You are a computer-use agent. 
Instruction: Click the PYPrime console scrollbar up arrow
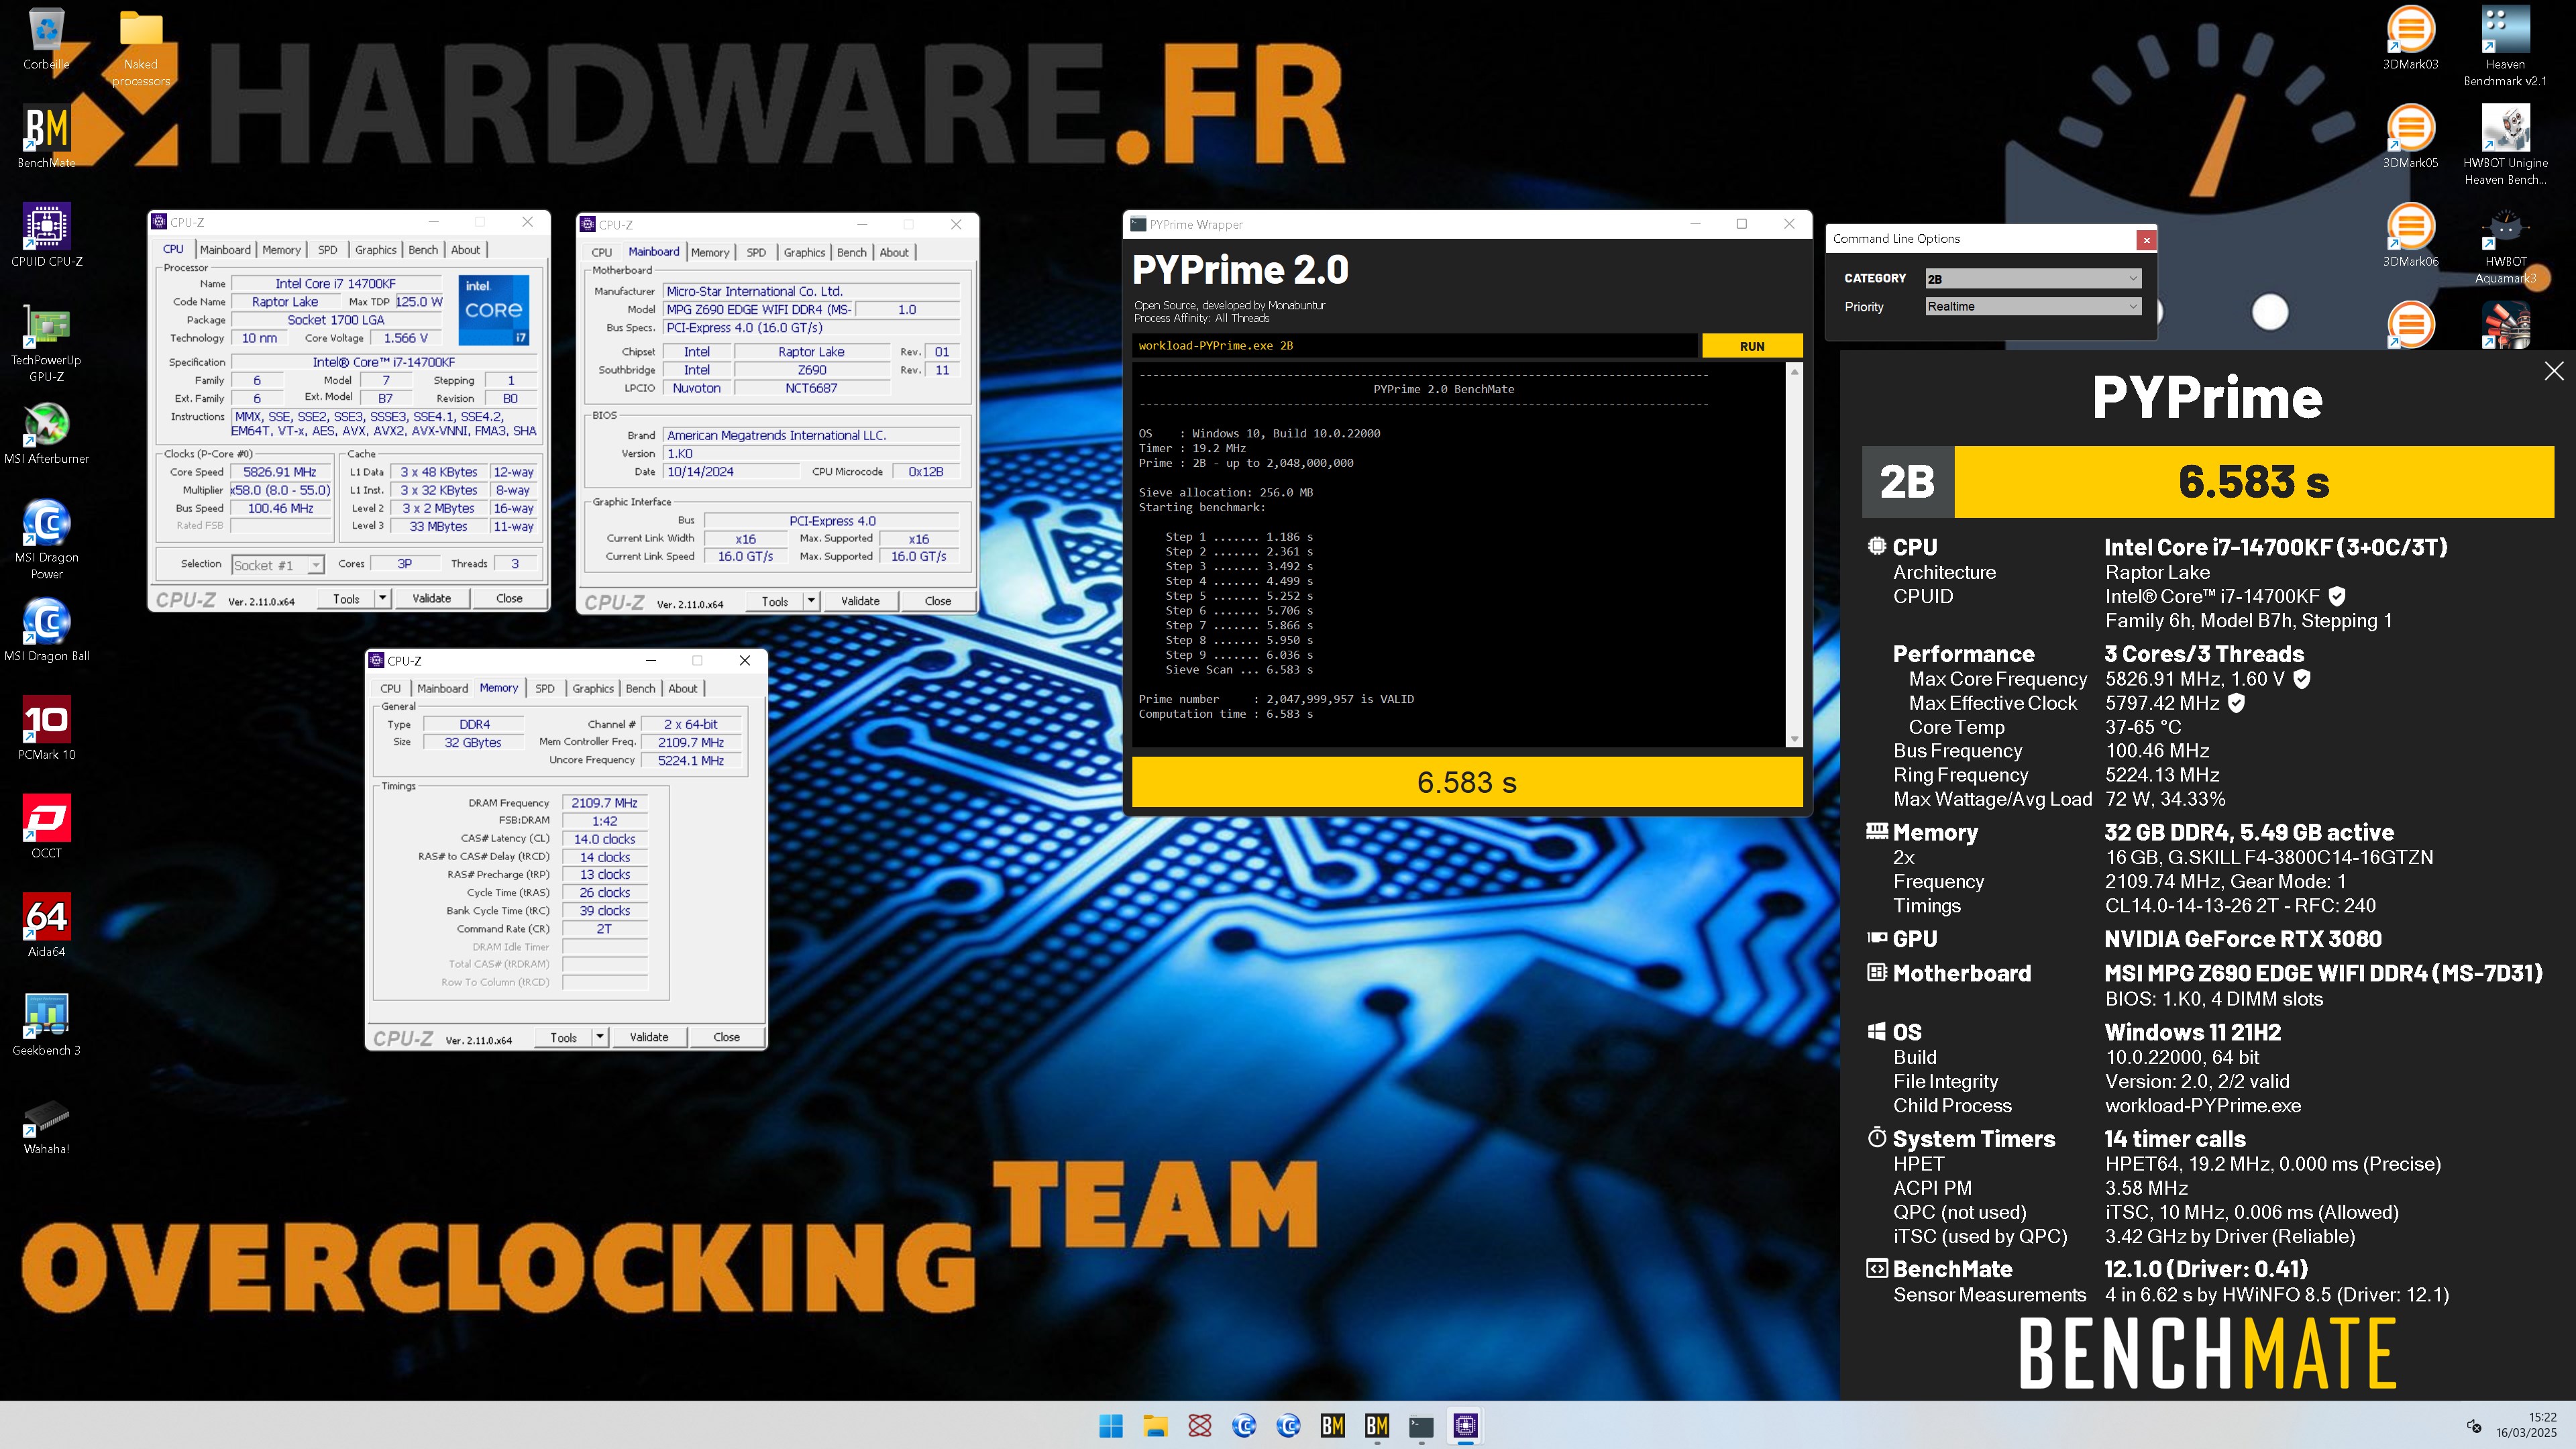(x=1794, y=372)
